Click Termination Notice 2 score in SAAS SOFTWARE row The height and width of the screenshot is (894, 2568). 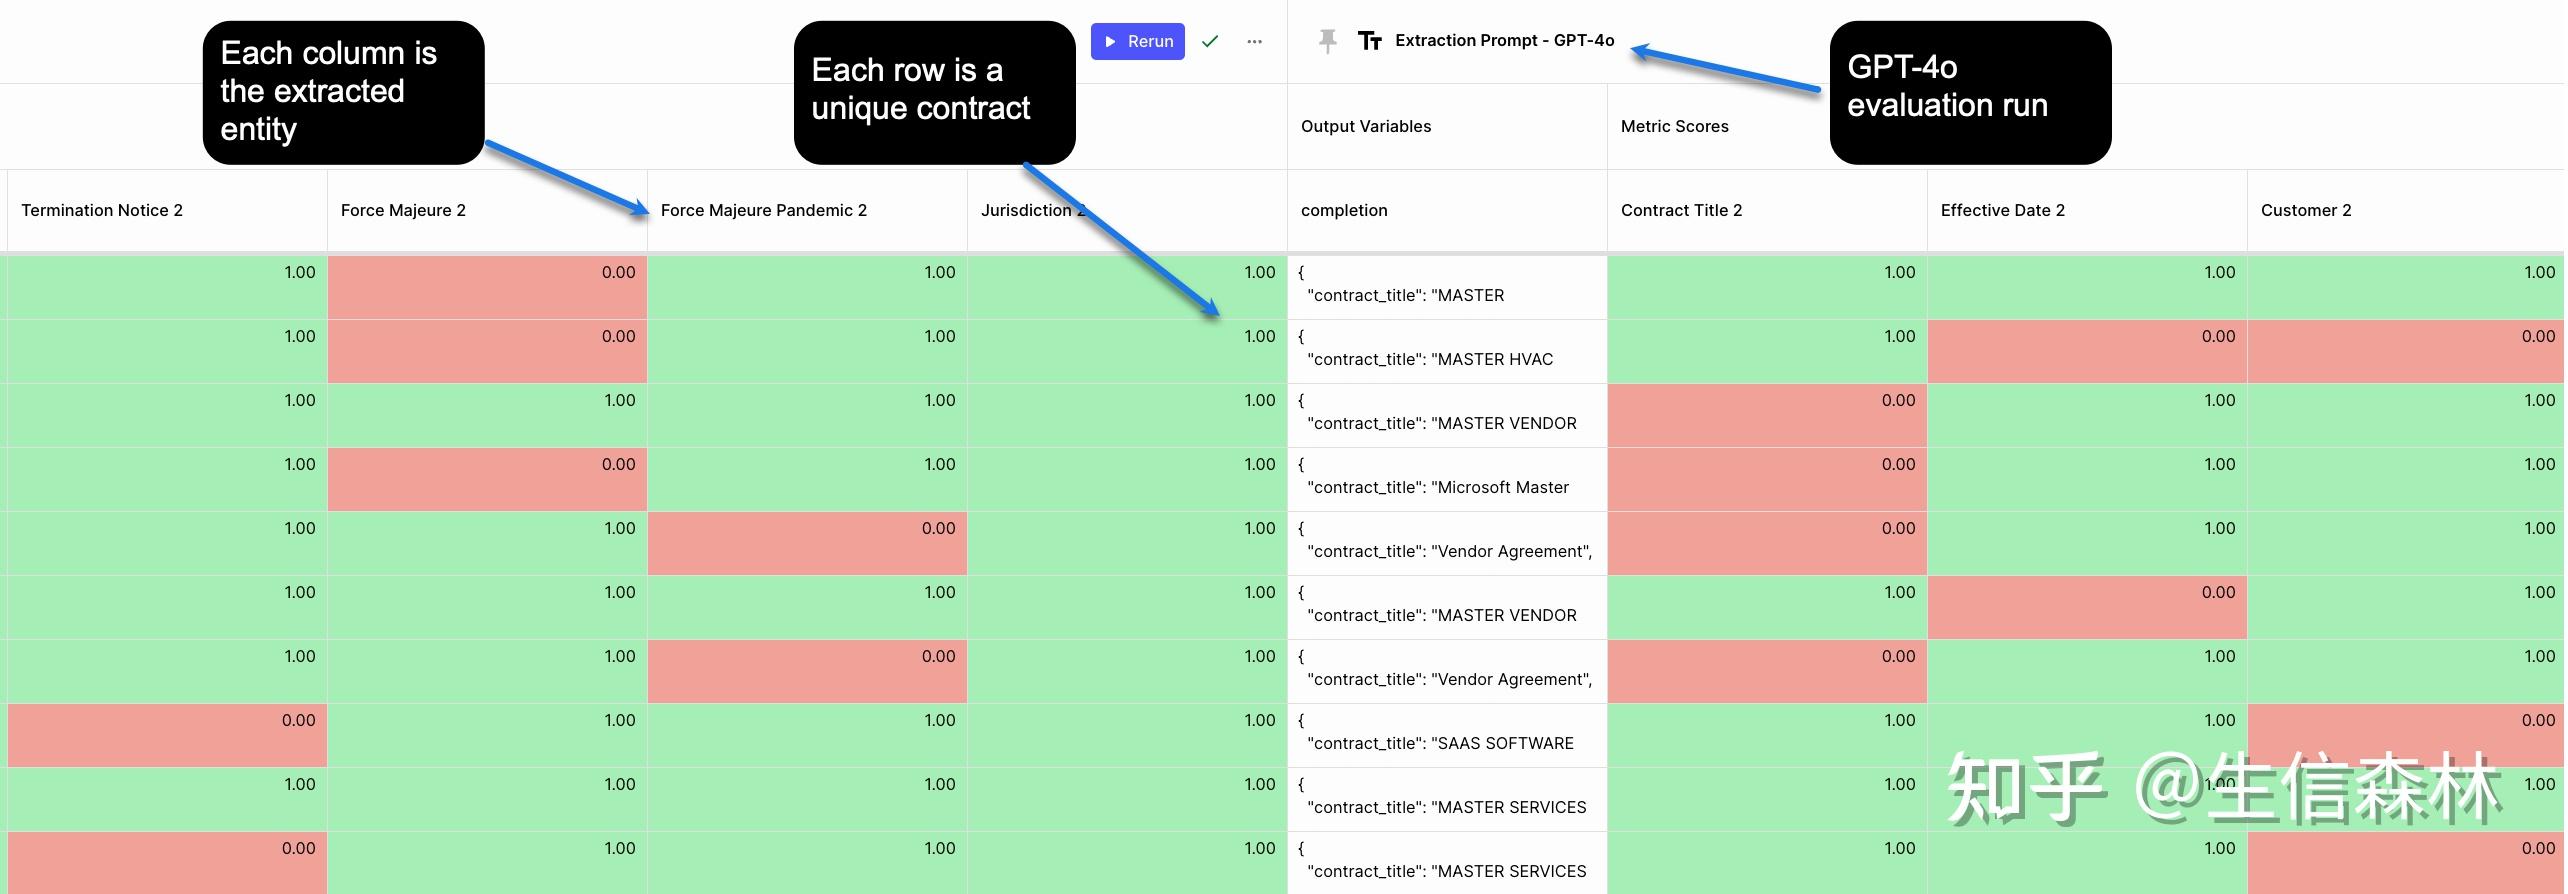click(x=167, y=735)
